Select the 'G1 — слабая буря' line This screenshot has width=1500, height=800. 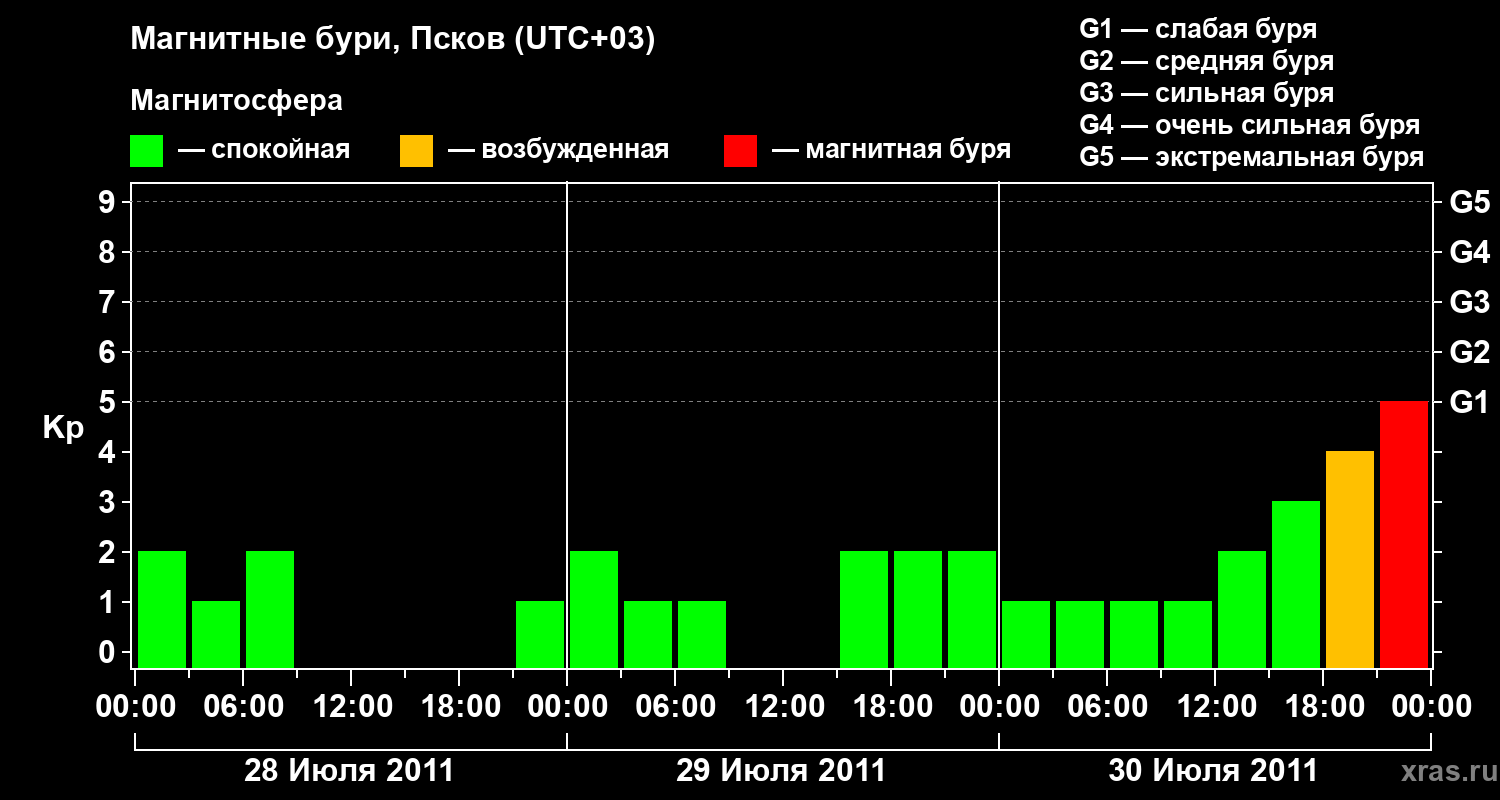1198,29
